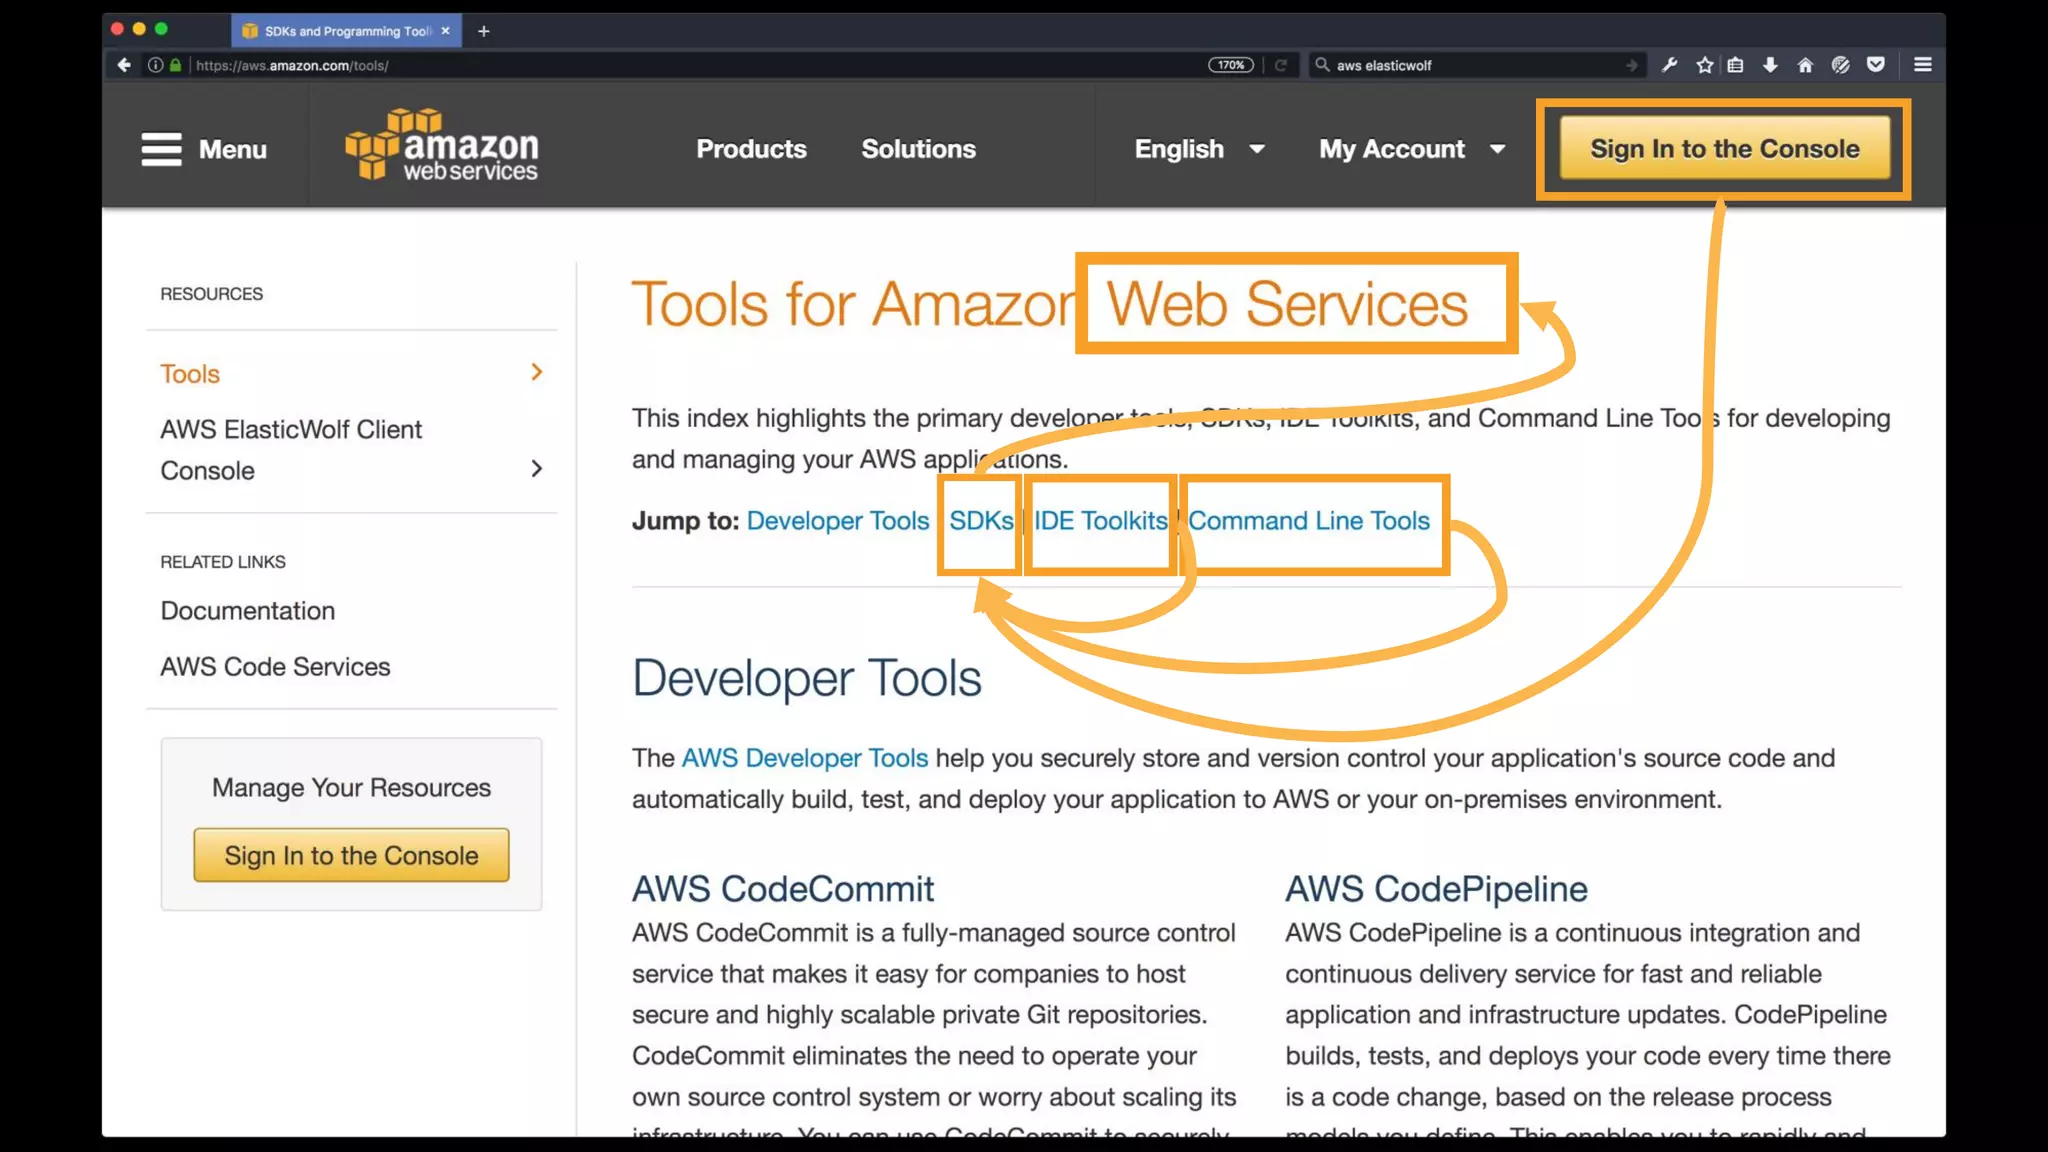Open a new browser tab
Viewport: 2048px width, 1152px height.
tap(483, 31)
